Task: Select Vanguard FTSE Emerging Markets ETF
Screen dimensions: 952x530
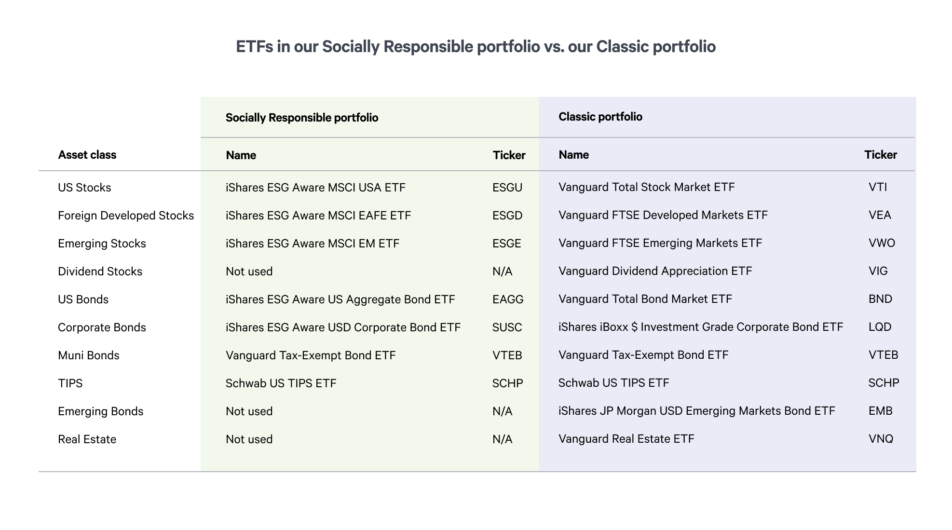Action: [x=660, y=243]
